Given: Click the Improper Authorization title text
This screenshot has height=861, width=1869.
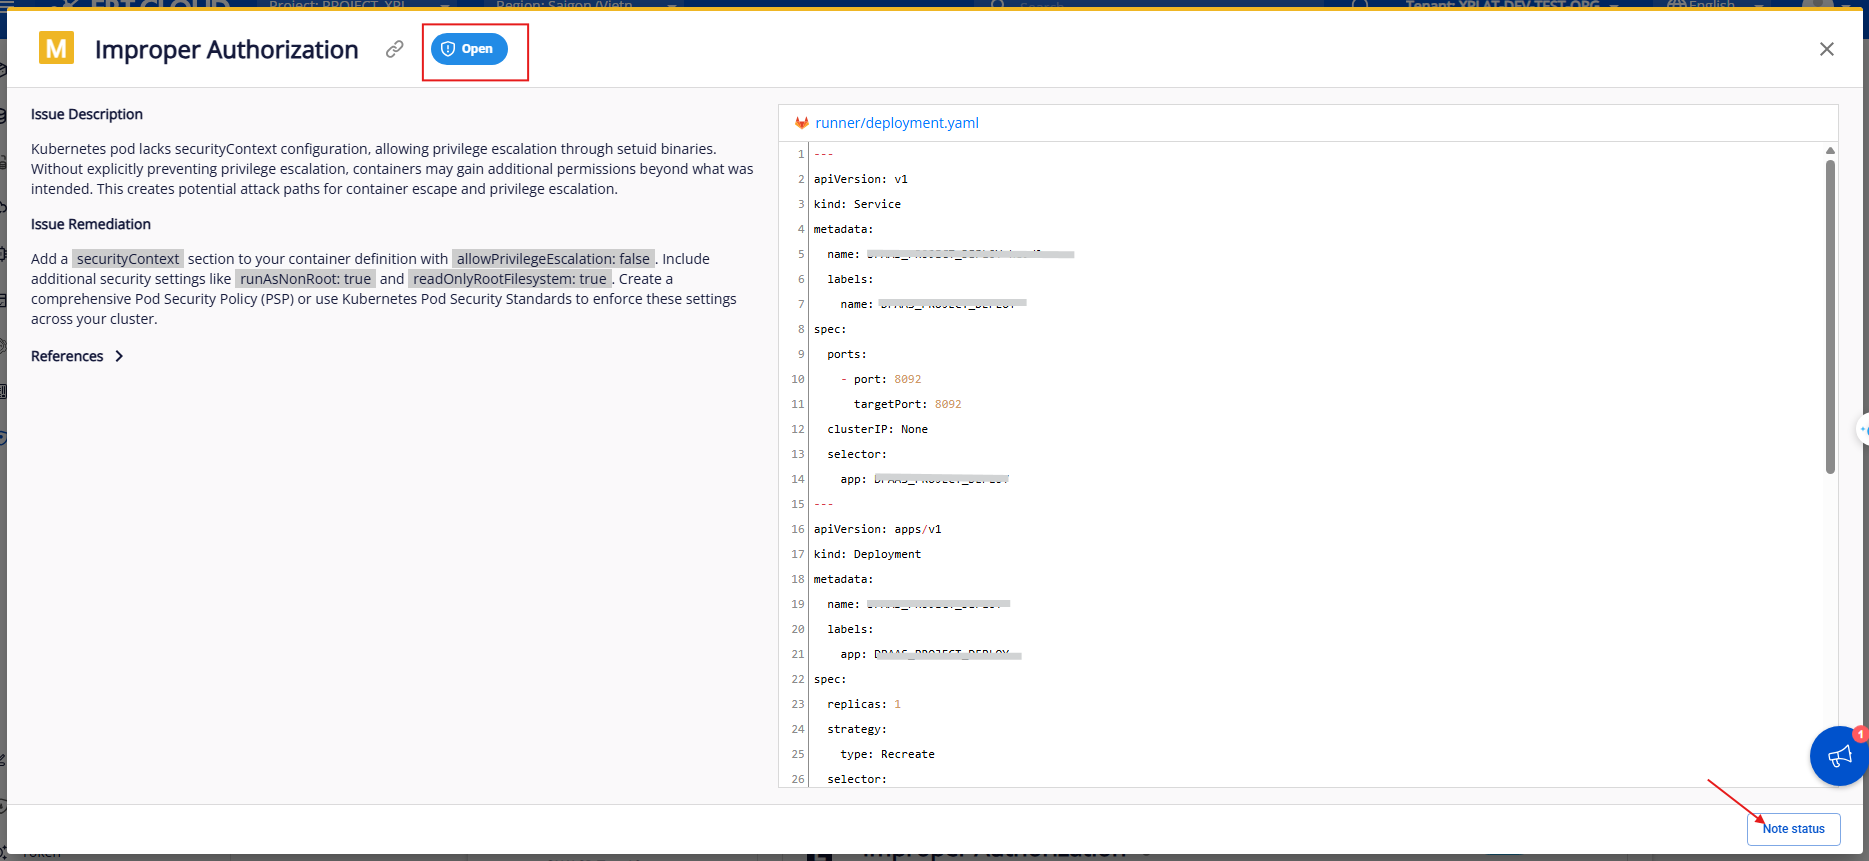Looking at the screenshot, I should point(226,50).
